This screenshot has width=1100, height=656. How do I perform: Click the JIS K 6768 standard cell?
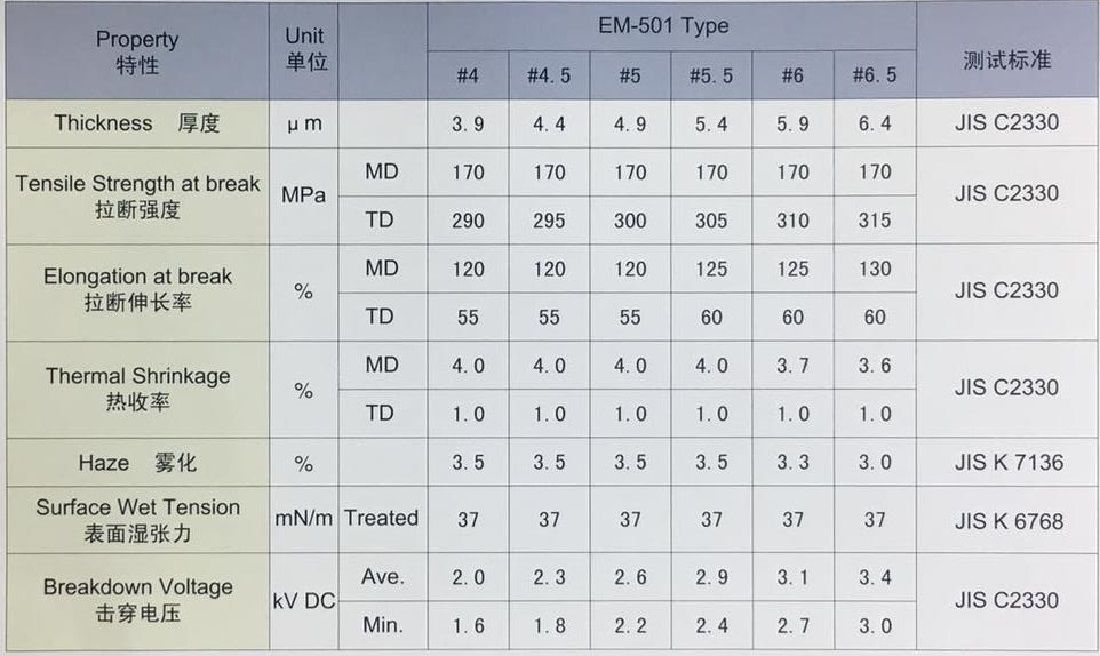click(x=1006, y=520)
